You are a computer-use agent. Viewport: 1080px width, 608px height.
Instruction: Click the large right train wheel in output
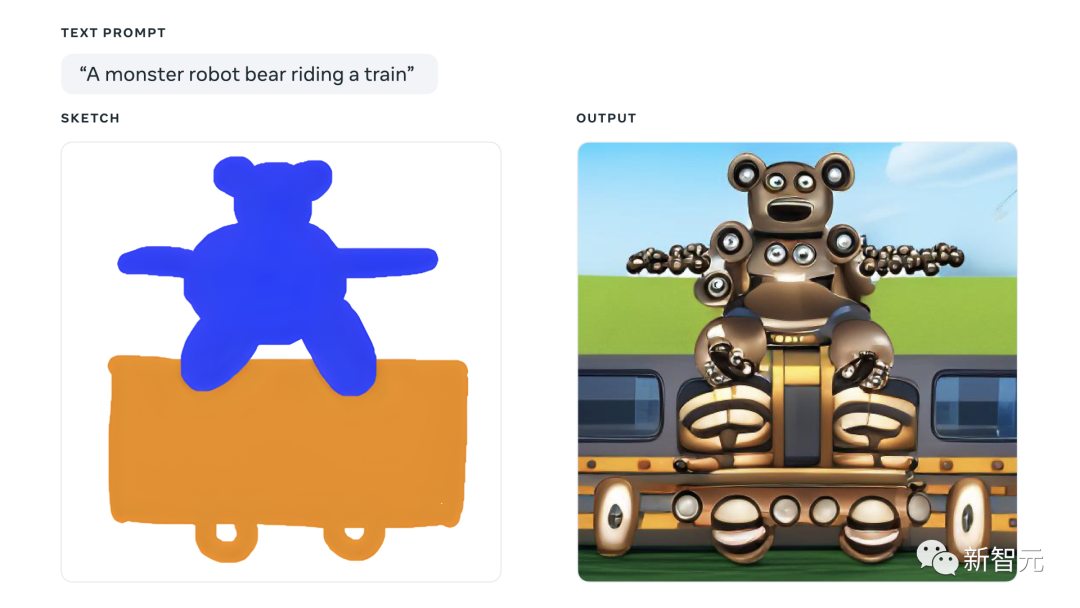coord(968,515)
